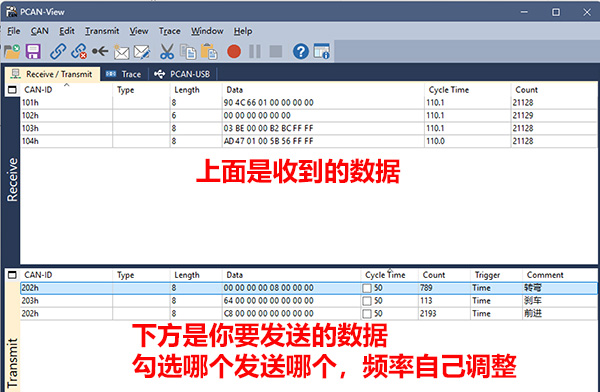Select the received 103h message row

(x=308, y=128)
